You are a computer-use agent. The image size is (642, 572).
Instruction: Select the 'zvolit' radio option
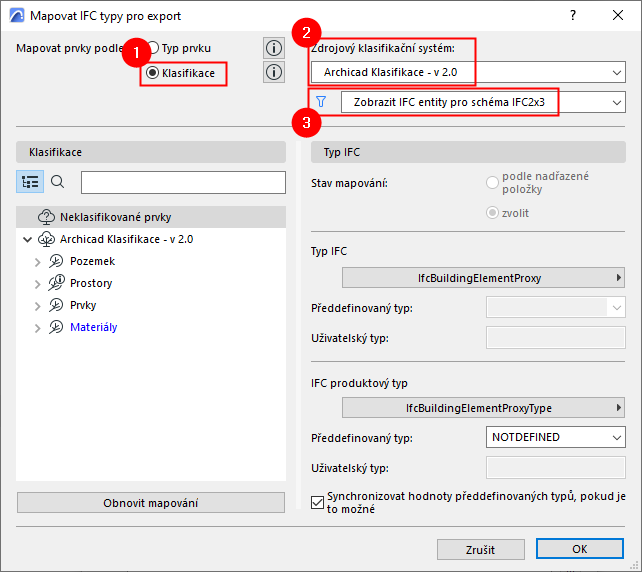[492, 213]
